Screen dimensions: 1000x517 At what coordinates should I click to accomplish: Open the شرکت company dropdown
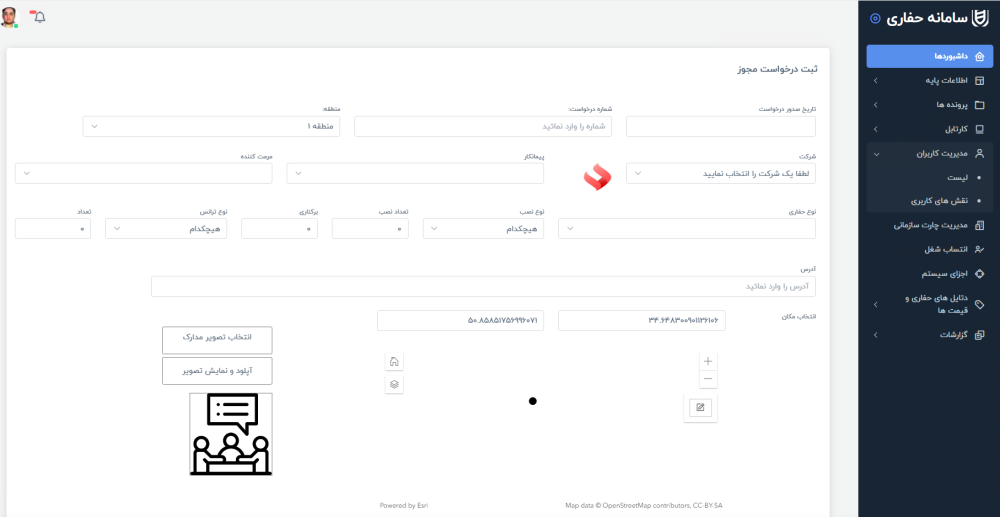tap(720, 173)
